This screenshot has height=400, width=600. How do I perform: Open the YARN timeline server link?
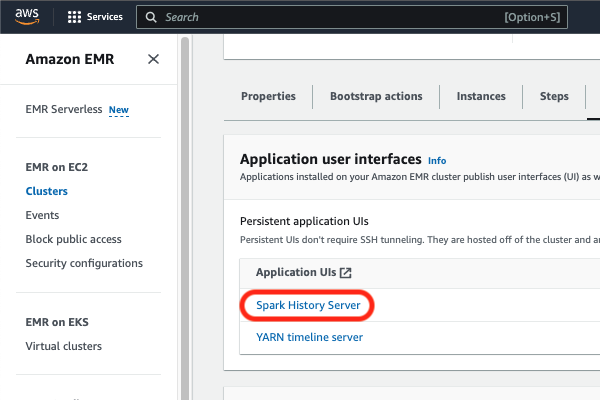point(309,337)
